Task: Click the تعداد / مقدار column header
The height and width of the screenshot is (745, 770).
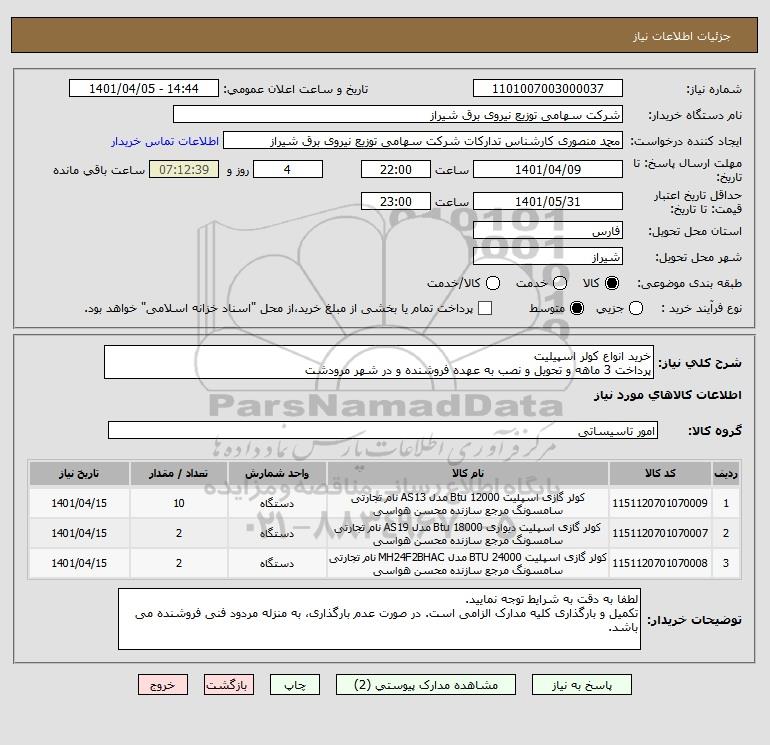Action: [x=179, y=473]
